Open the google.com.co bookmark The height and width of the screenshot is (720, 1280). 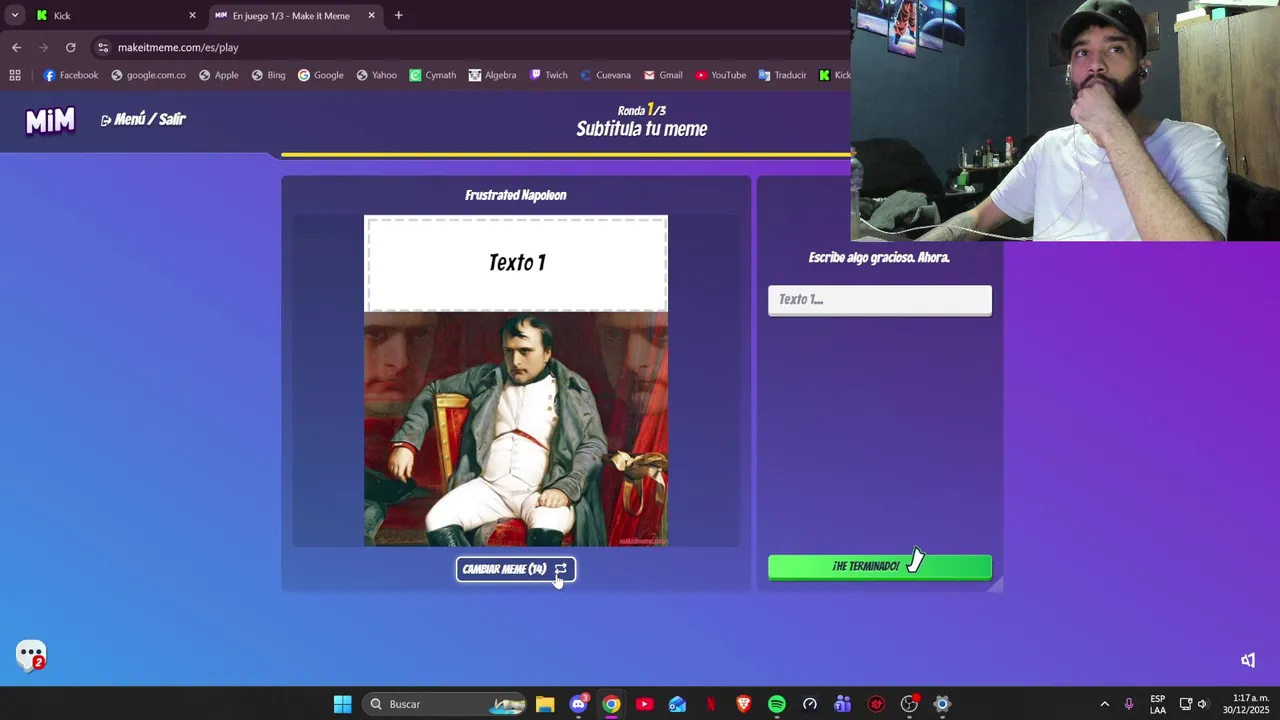tap(148, 75)
